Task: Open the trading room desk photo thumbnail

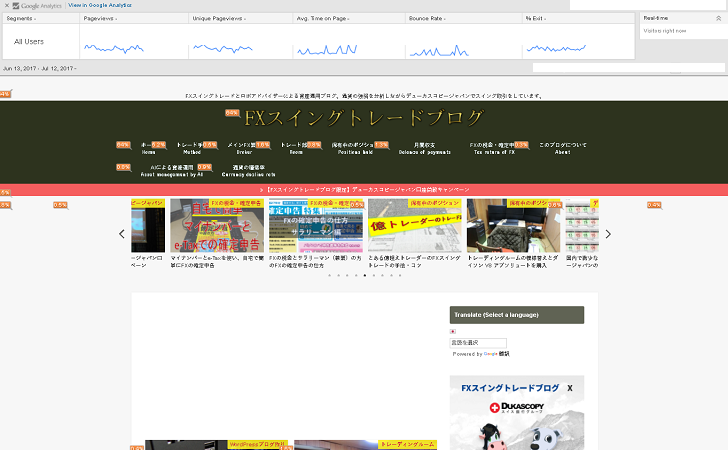Action: coord(514,226)
